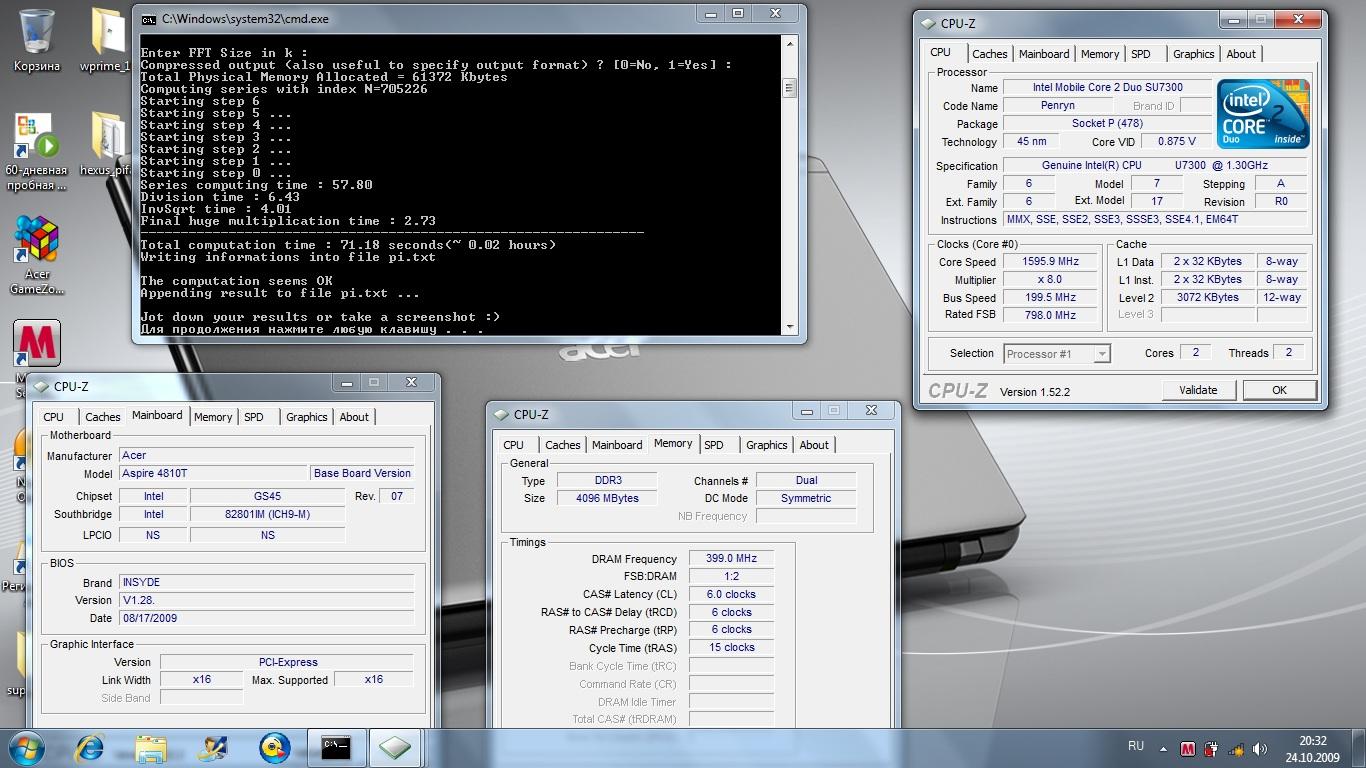This screenshot has width=1366, height=768.
Task: Open the McAfee desktop shortcut
Action: (x=37, y=344)
